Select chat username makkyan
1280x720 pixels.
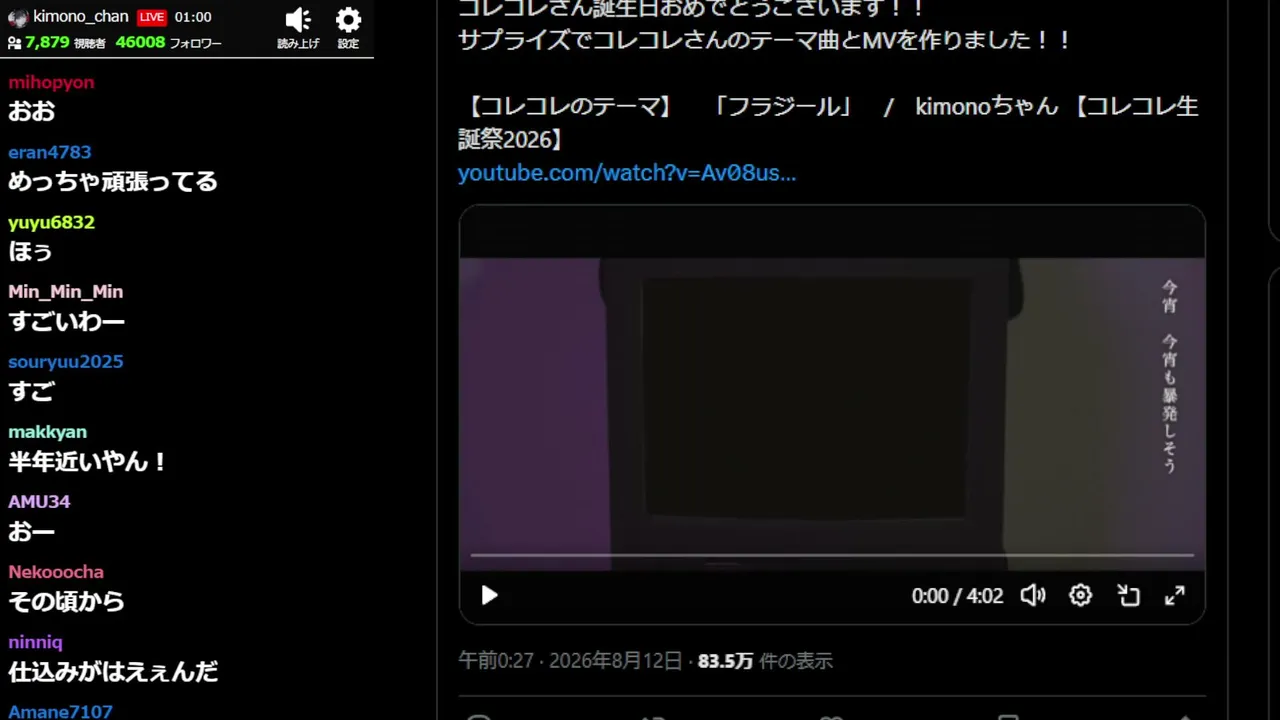click(x=48, y=432)
